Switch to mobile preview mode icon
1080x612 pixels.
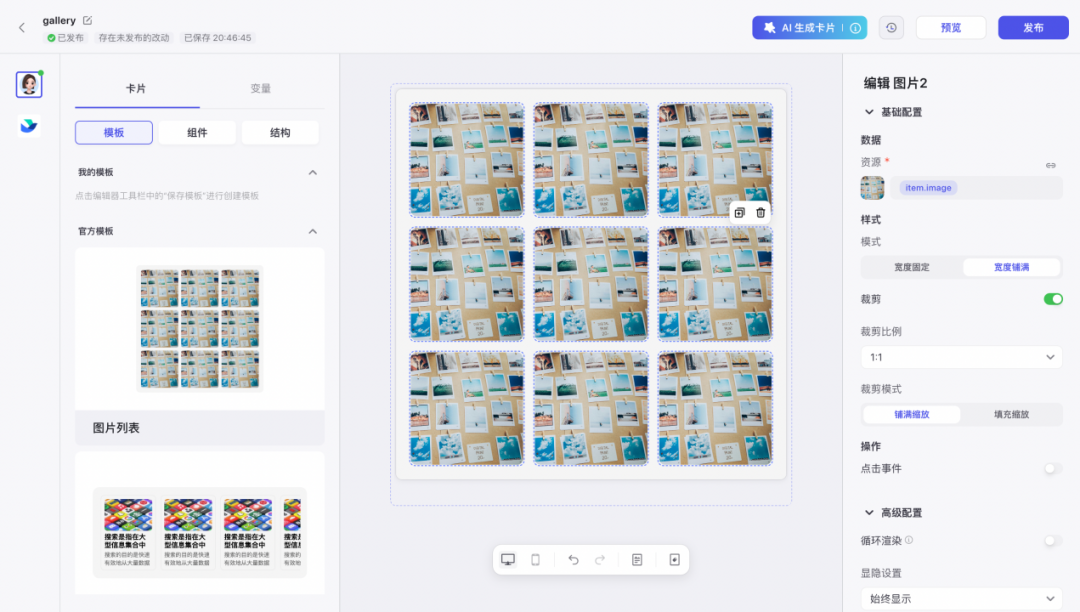535,560
